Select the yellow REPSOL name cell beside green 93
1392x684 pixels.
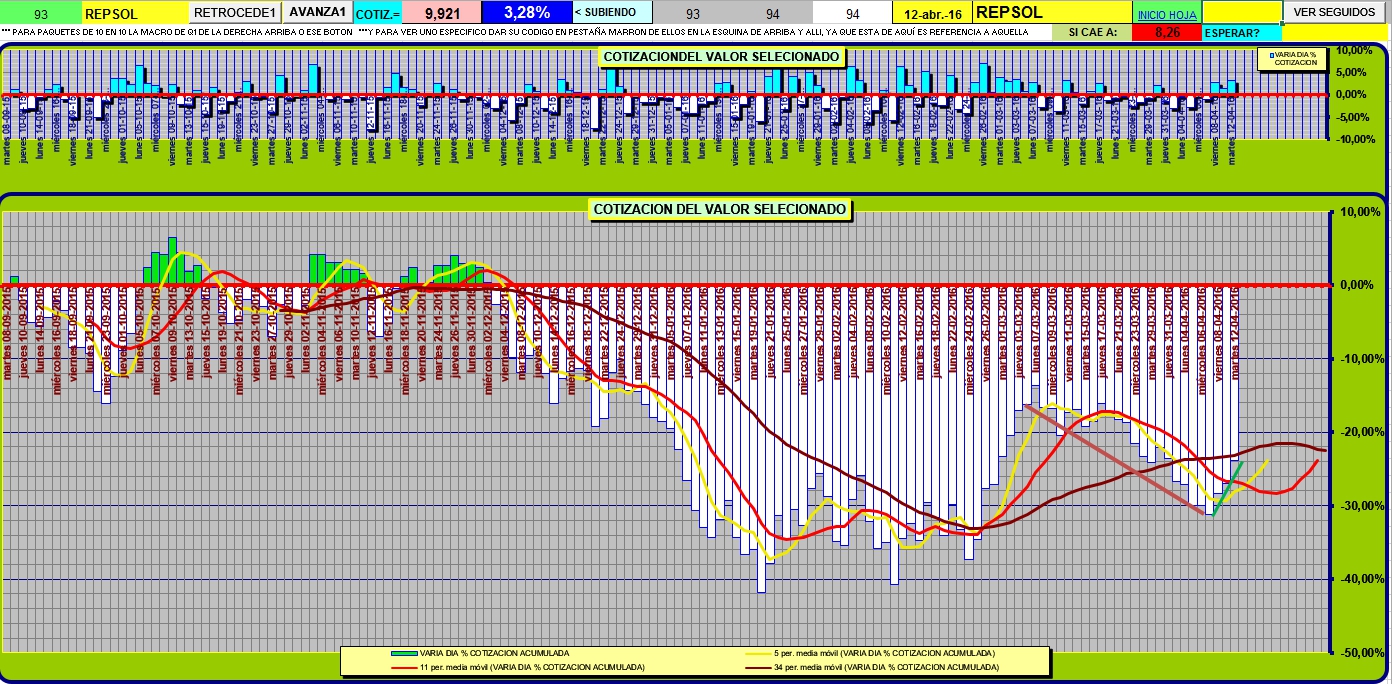(x=134, y=14)
